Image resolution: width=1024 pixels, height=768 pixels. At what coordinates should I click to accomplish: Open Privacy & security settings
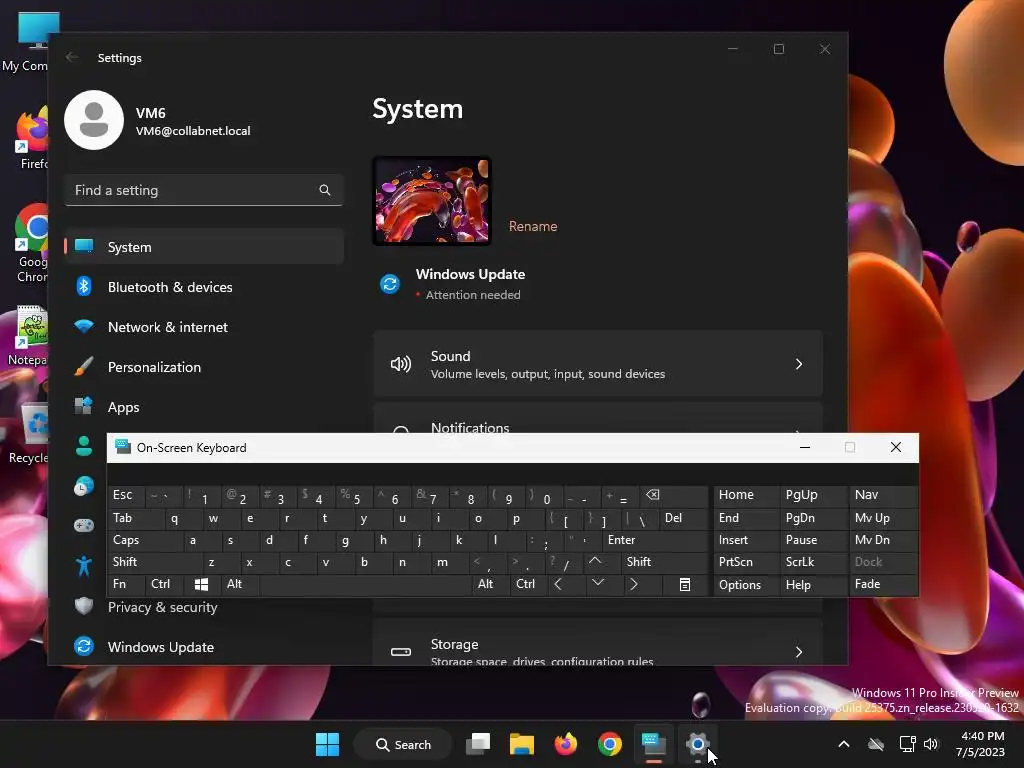click(204, 607)
